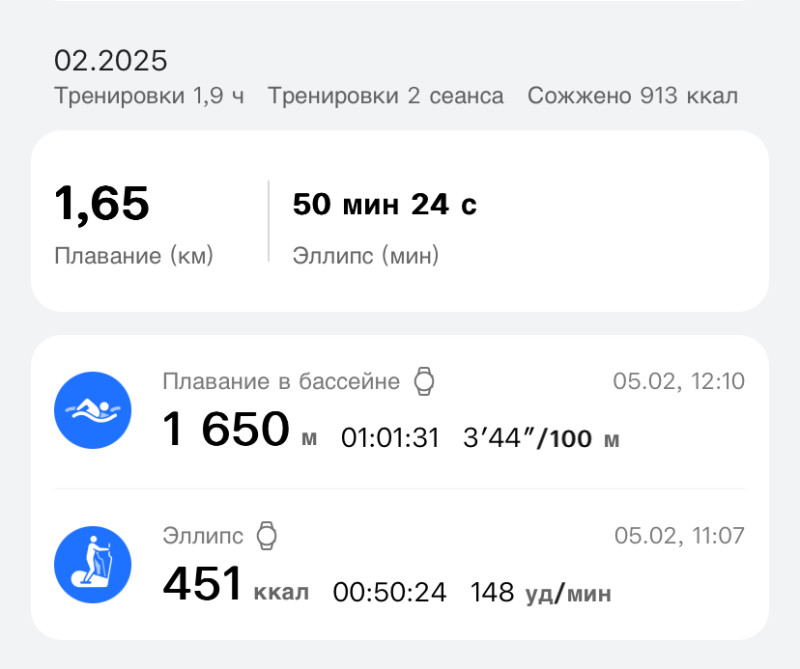
Task: Click the watch icon beside Плавание в бассейне
Action: pyautogui.click(x=425, y=381)
